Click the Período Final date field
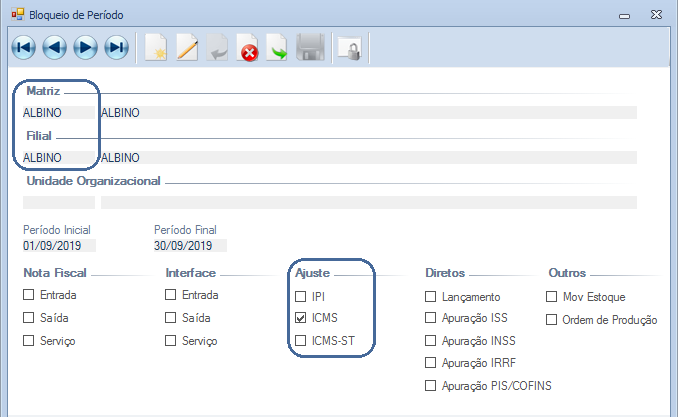Image resolution: width=678 pixels, height=417 pixels. tap(190, 246)
